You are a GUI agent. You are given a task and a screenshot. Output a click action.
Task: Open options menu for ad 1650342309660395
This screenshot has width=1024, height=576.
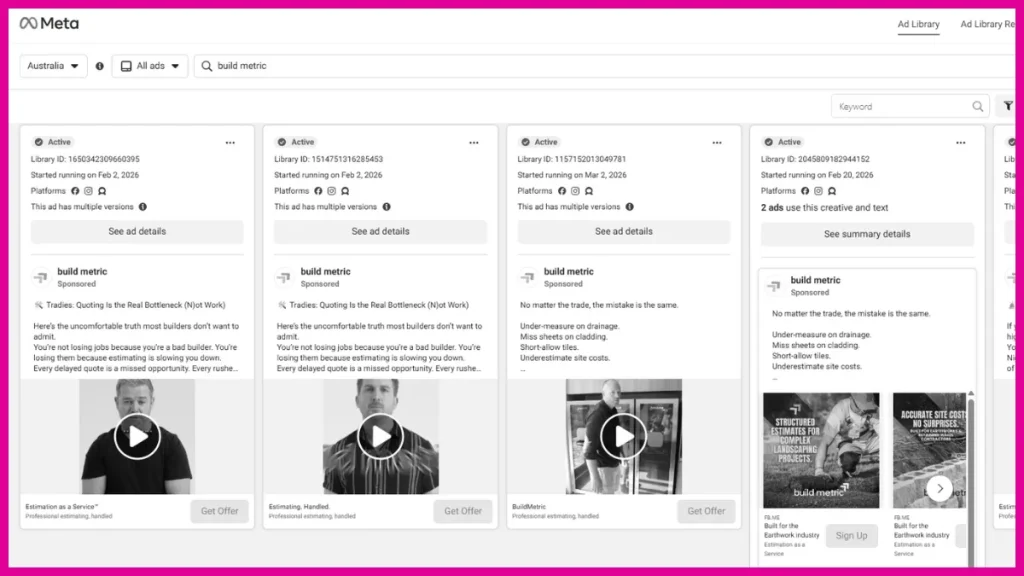tap(230, 142)
